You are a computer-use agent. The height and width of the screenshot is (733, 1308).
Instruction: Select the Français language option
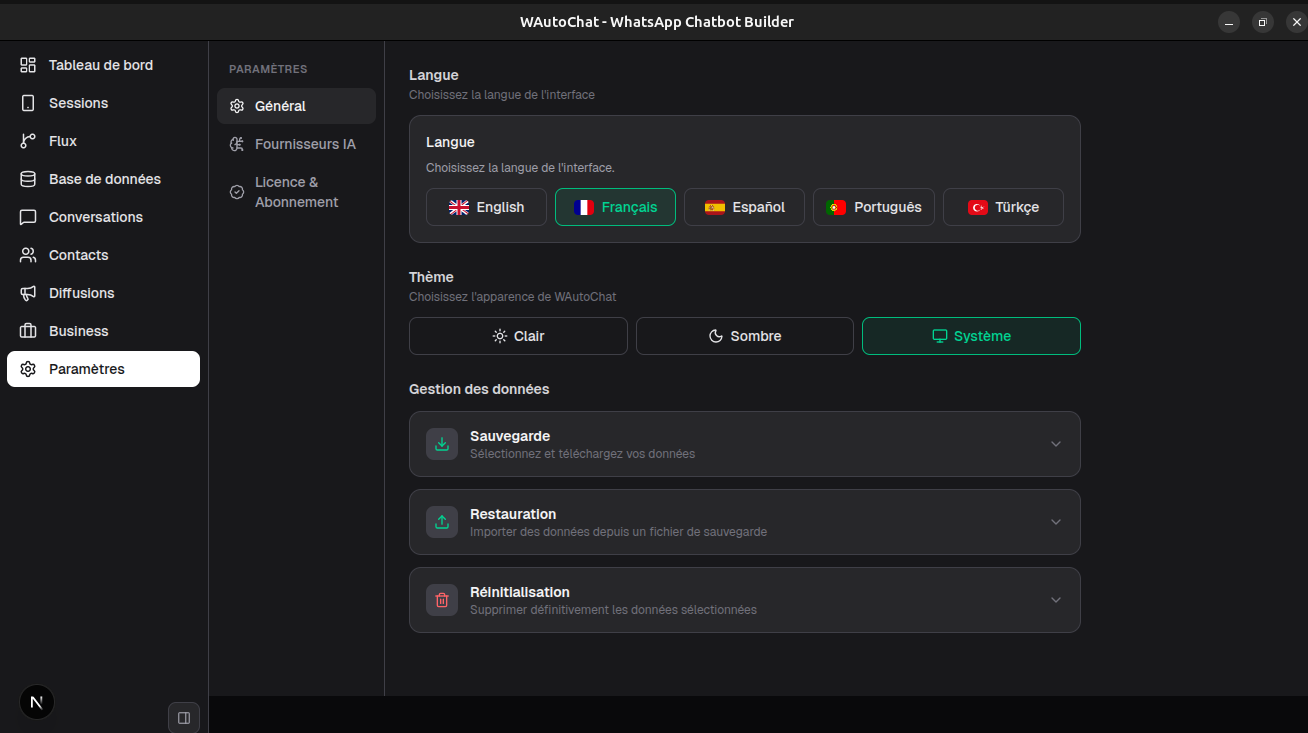click(615, 207)
